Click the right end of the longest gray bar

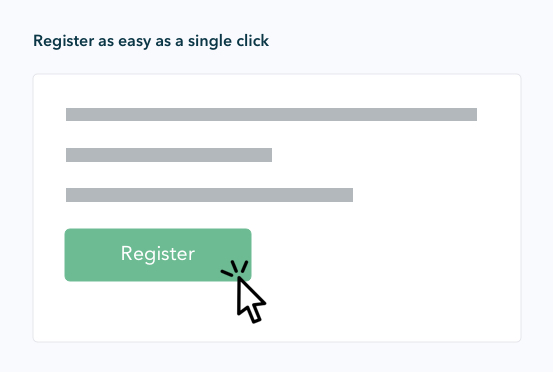tap(473, 114)
